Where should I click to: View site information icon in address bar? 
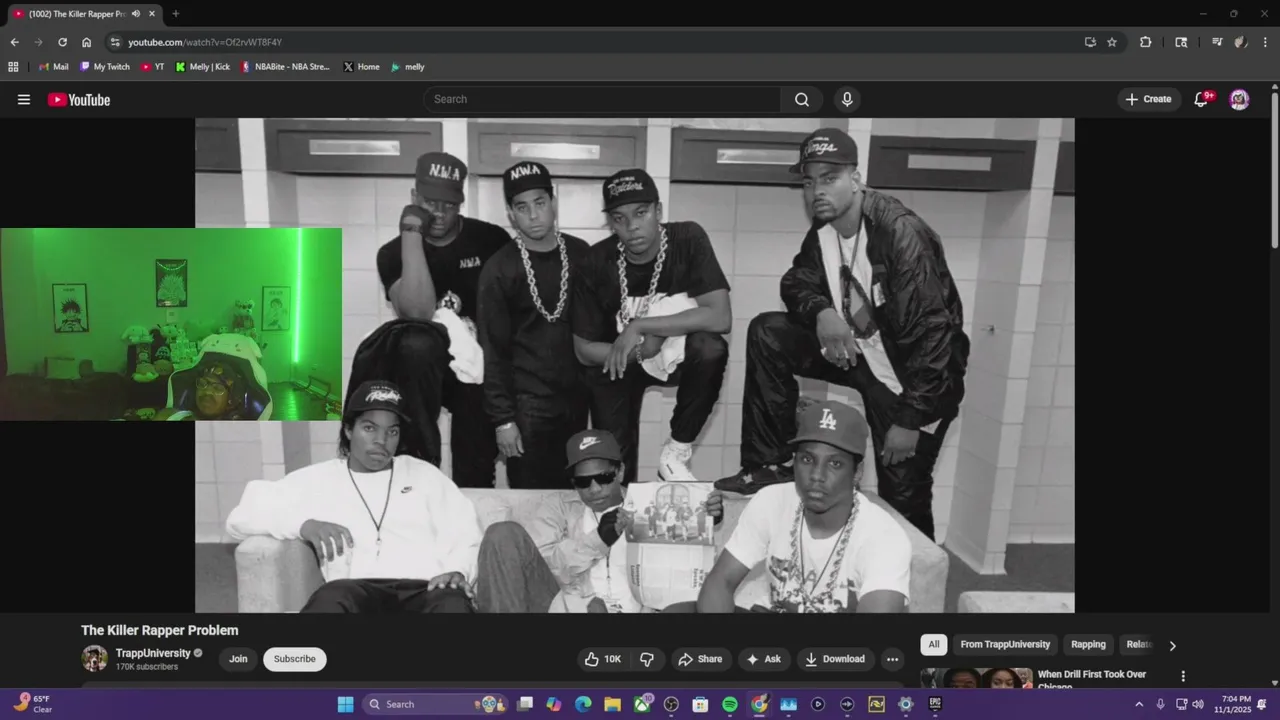[115, 42]
